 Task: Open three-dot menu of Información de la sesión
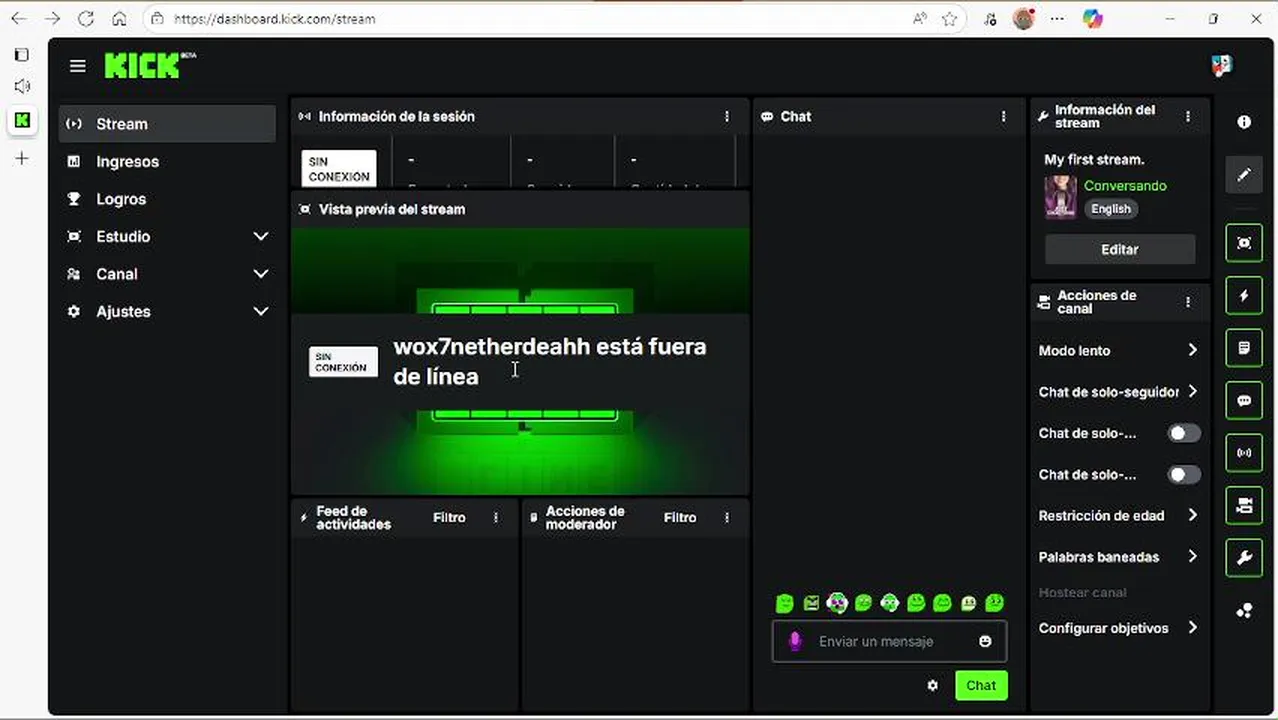click(727, 116)
